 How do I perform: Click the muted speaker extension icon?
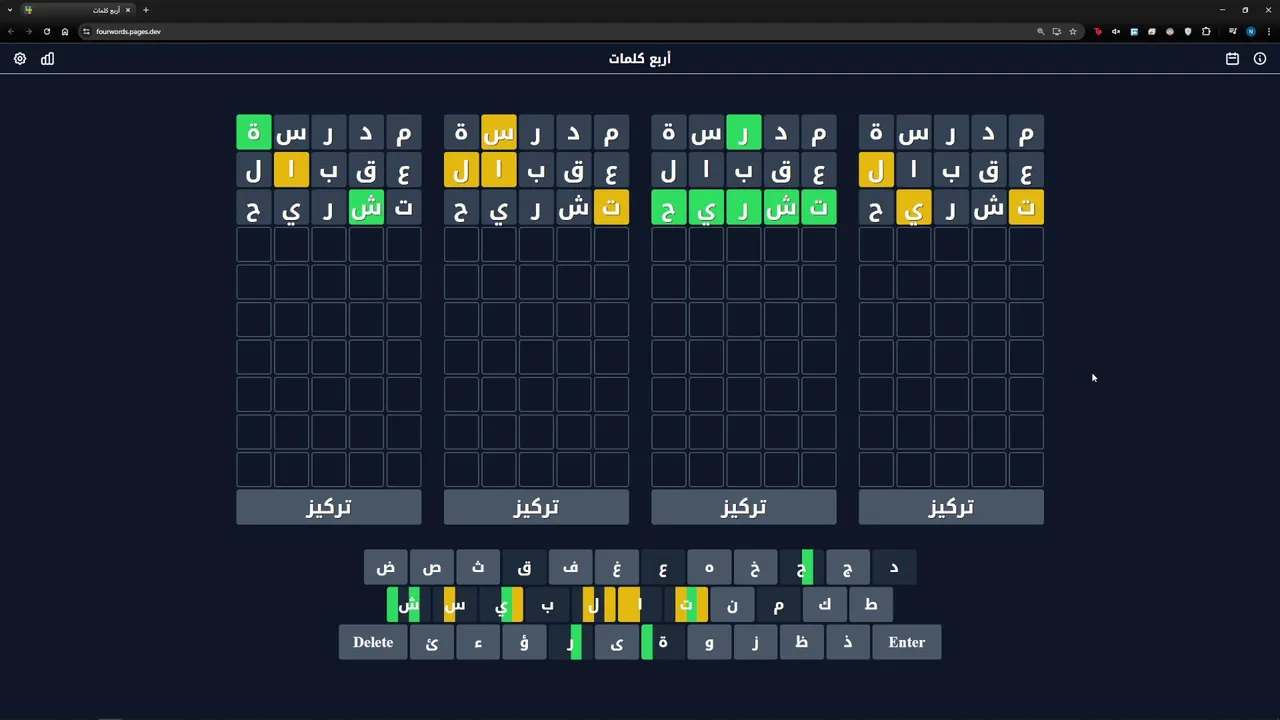(x=1116, y=31)
